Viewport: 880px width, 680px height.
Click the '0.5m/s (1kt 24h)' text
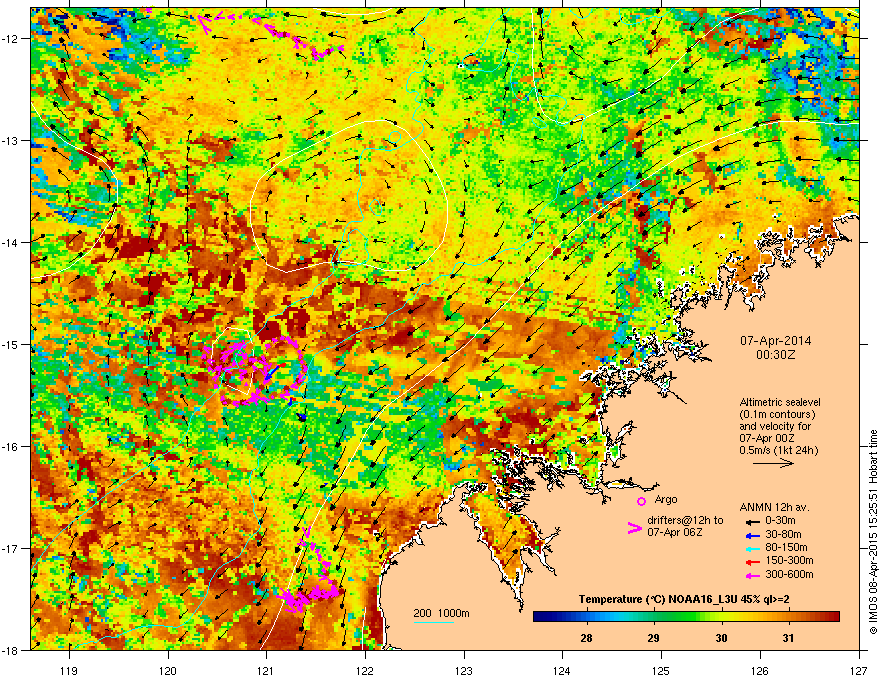coord(778,450)
